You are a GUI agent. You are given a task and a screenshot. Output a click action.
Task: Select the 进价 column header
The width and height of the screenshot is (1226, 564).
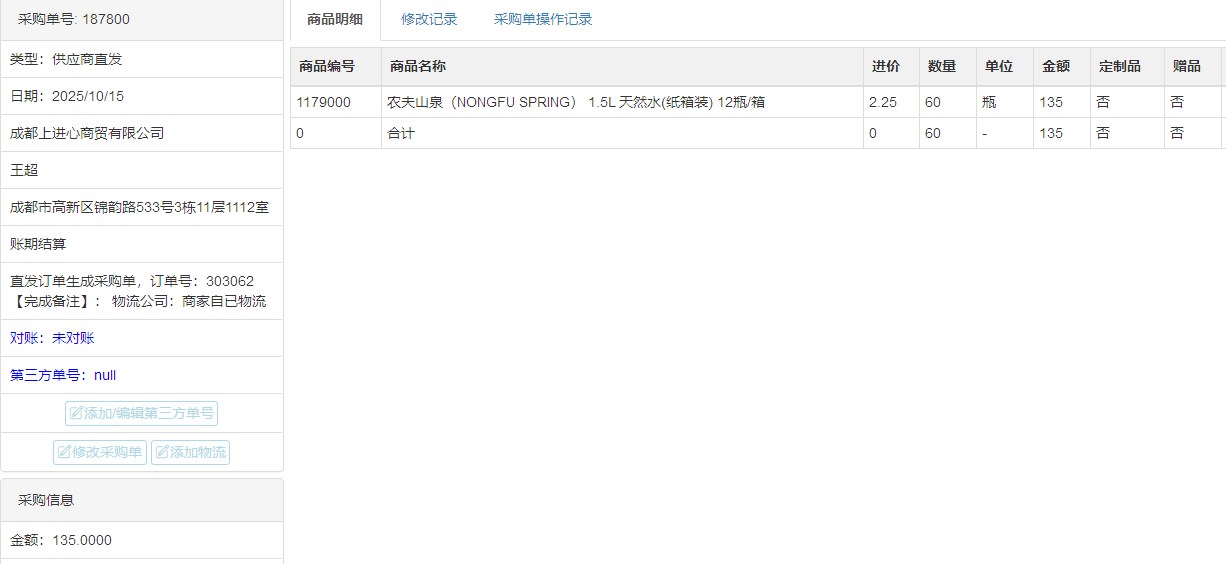pos(885,66)
